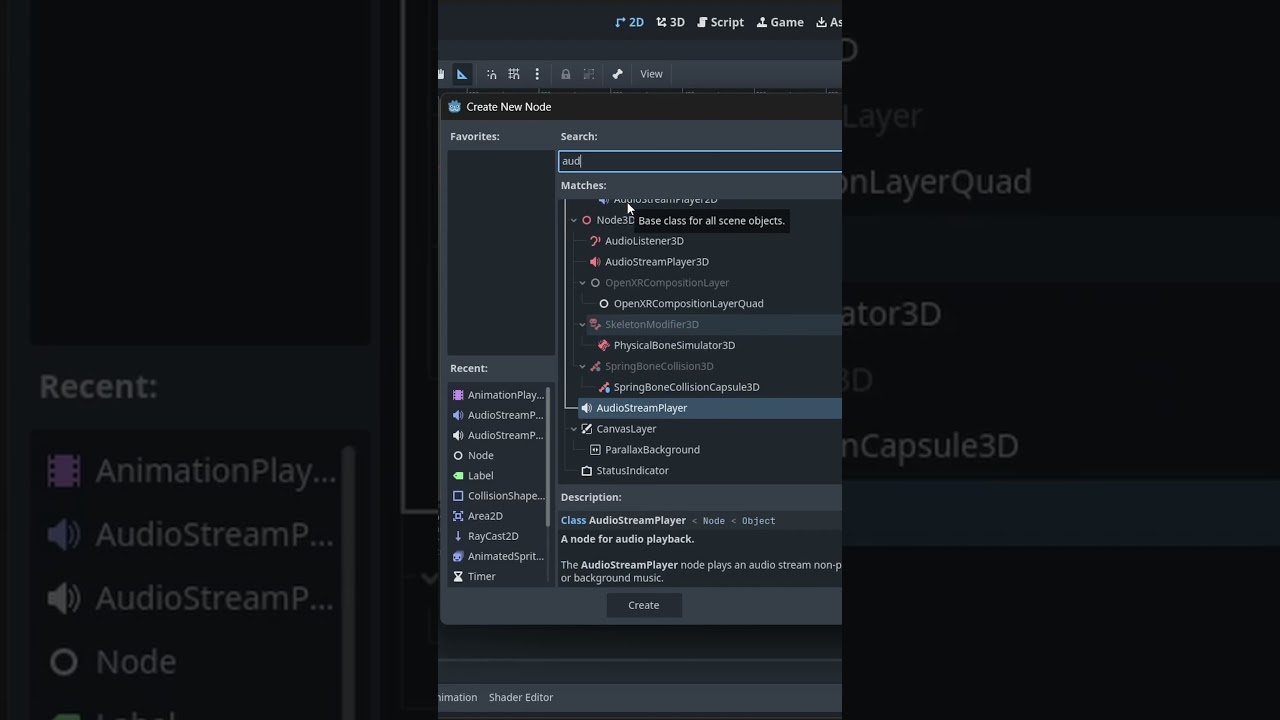
Task: Click SpringBoneCollision3D node icon
Action: coord(595,367)
